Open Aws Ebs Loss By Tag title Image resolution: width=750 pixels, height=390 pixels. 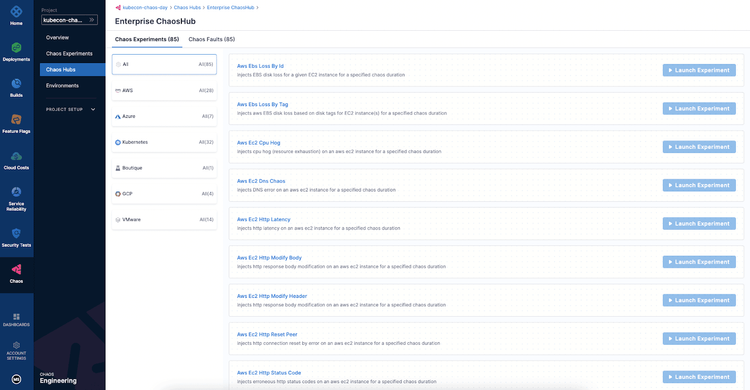click(x=263, y=104)
